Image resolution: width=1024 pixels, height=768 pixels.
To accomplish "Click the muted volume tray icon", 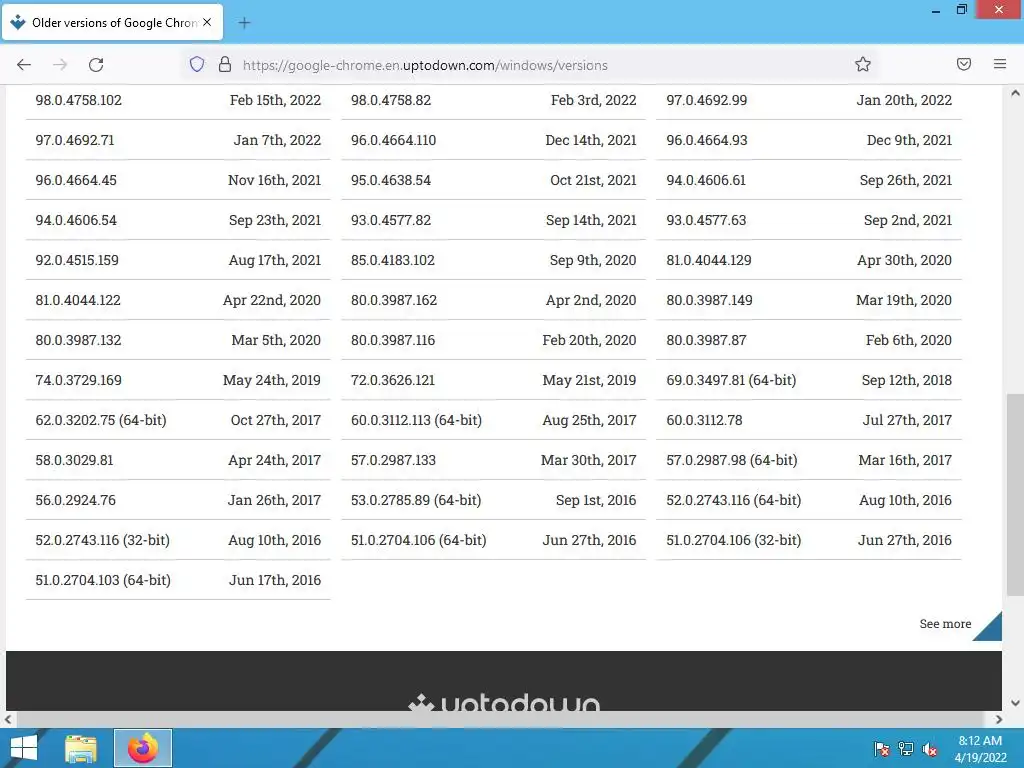I will pyautogui.click(x=930, y=749).
